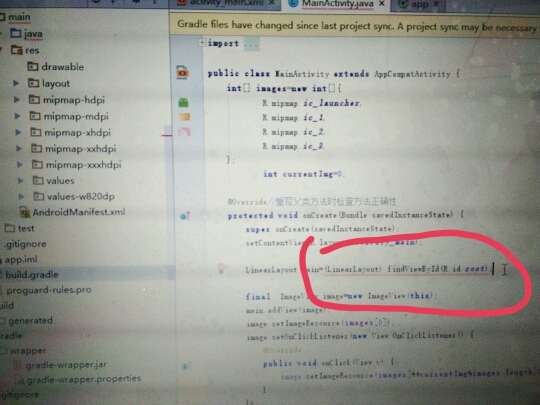Expand the mipmap-xxxhdpi folder
Screen dimensions: 540x405
[x=20, y=164]
